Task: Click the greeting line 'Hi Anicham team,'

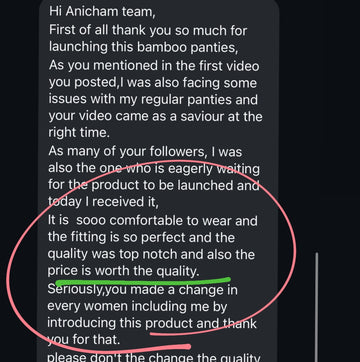Action: tap(102, 12)
